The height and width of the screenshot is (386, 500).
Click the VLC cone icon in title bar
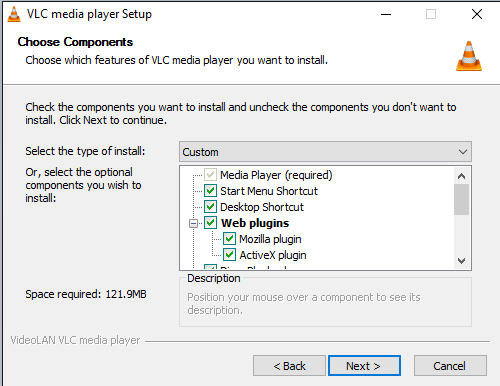[x=14, y=14]
